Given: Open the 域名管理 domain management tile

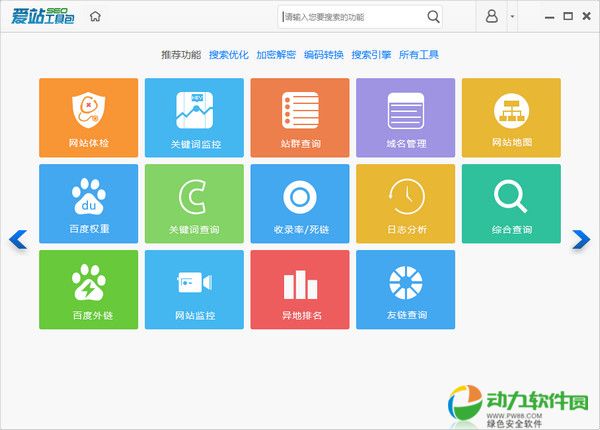Looking at the screenshot, I should [x=405, y=117].
